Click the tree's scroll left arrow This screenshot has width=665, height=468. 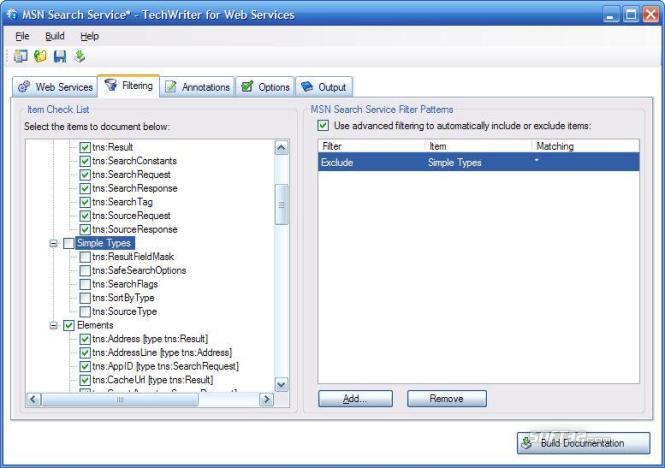click(34, 399)
